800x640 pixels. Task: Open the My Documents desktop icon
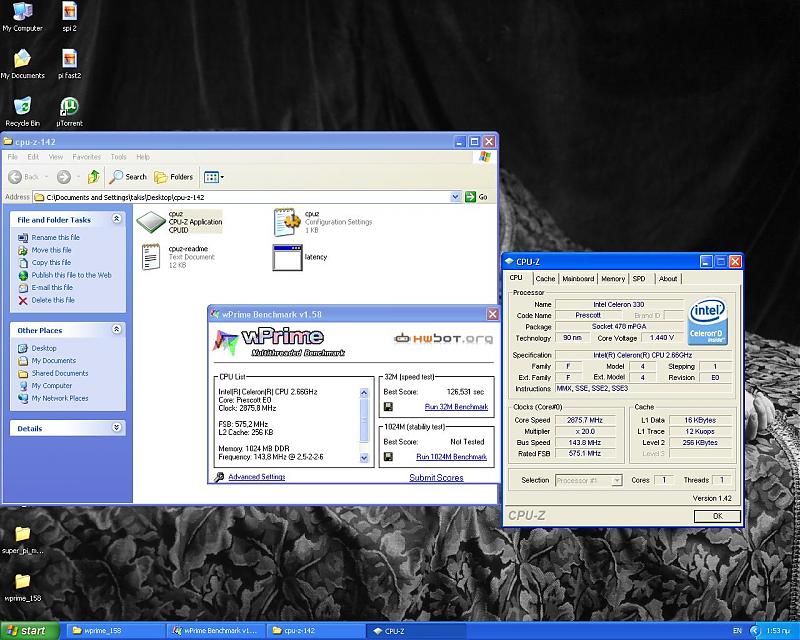point(22,64)
